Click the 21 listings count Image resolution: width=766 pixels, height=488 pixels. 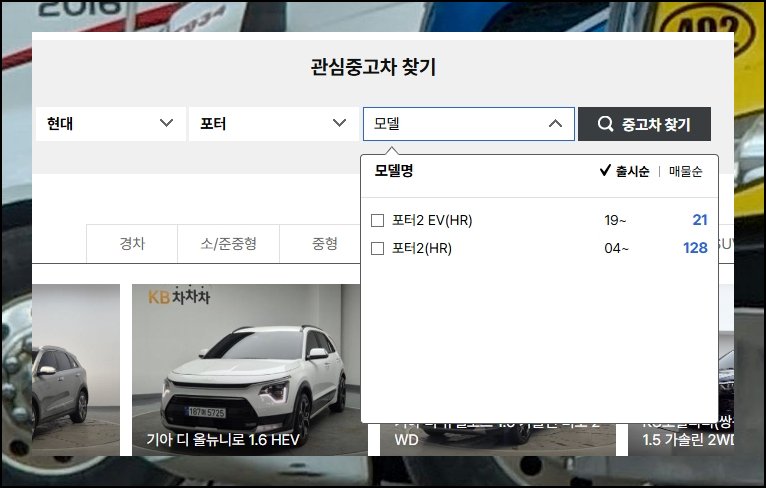(700, 220)
